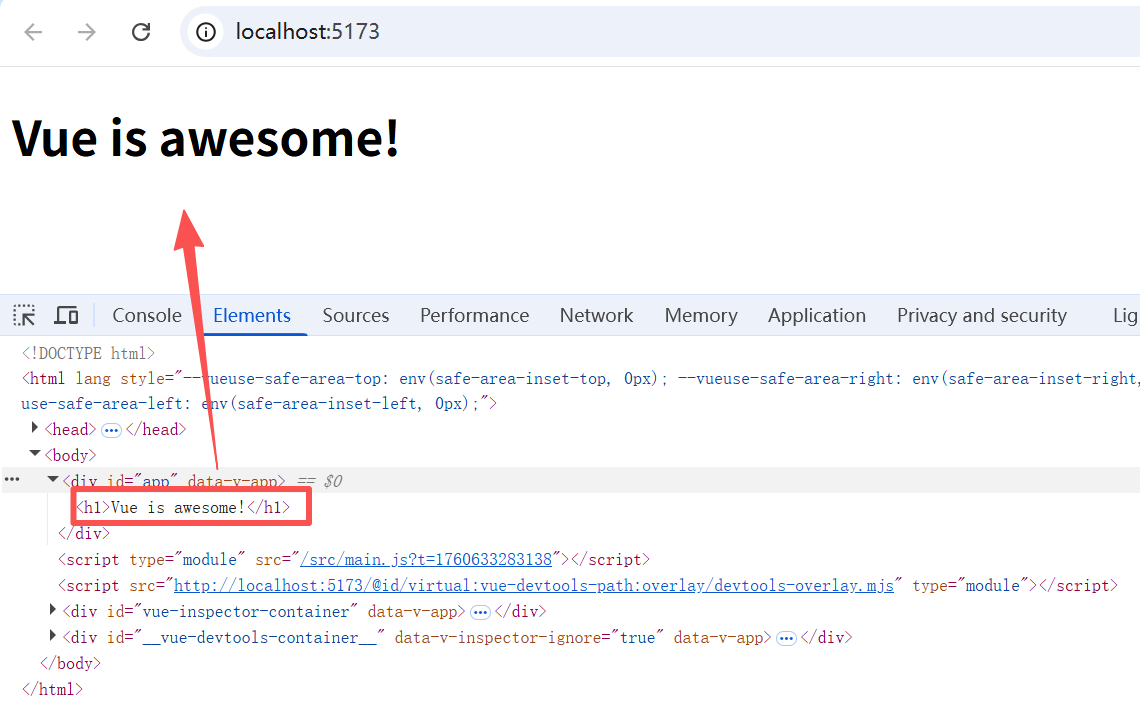The height and width of the screenshot is (711, 1140).
Task: Open the Network tab
Action: 596,316
